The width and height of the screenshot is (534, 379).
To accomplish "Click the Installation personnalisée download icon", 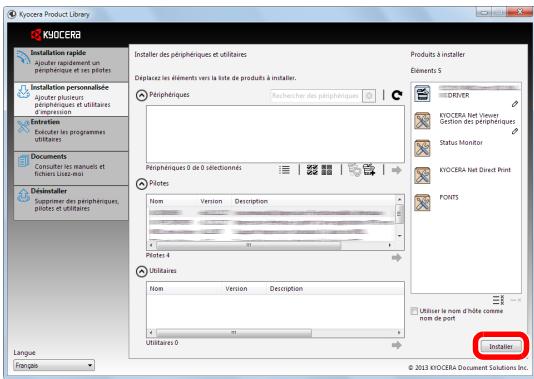I will click(23, 92).
